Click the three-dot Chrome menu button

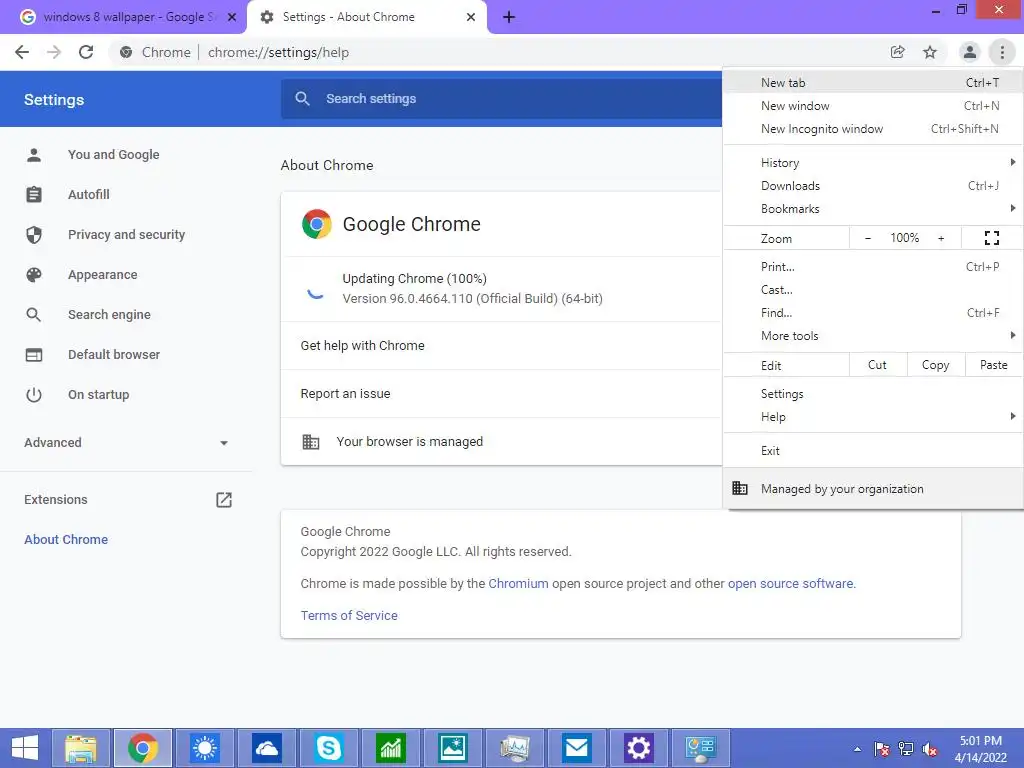click(1002, 52)
